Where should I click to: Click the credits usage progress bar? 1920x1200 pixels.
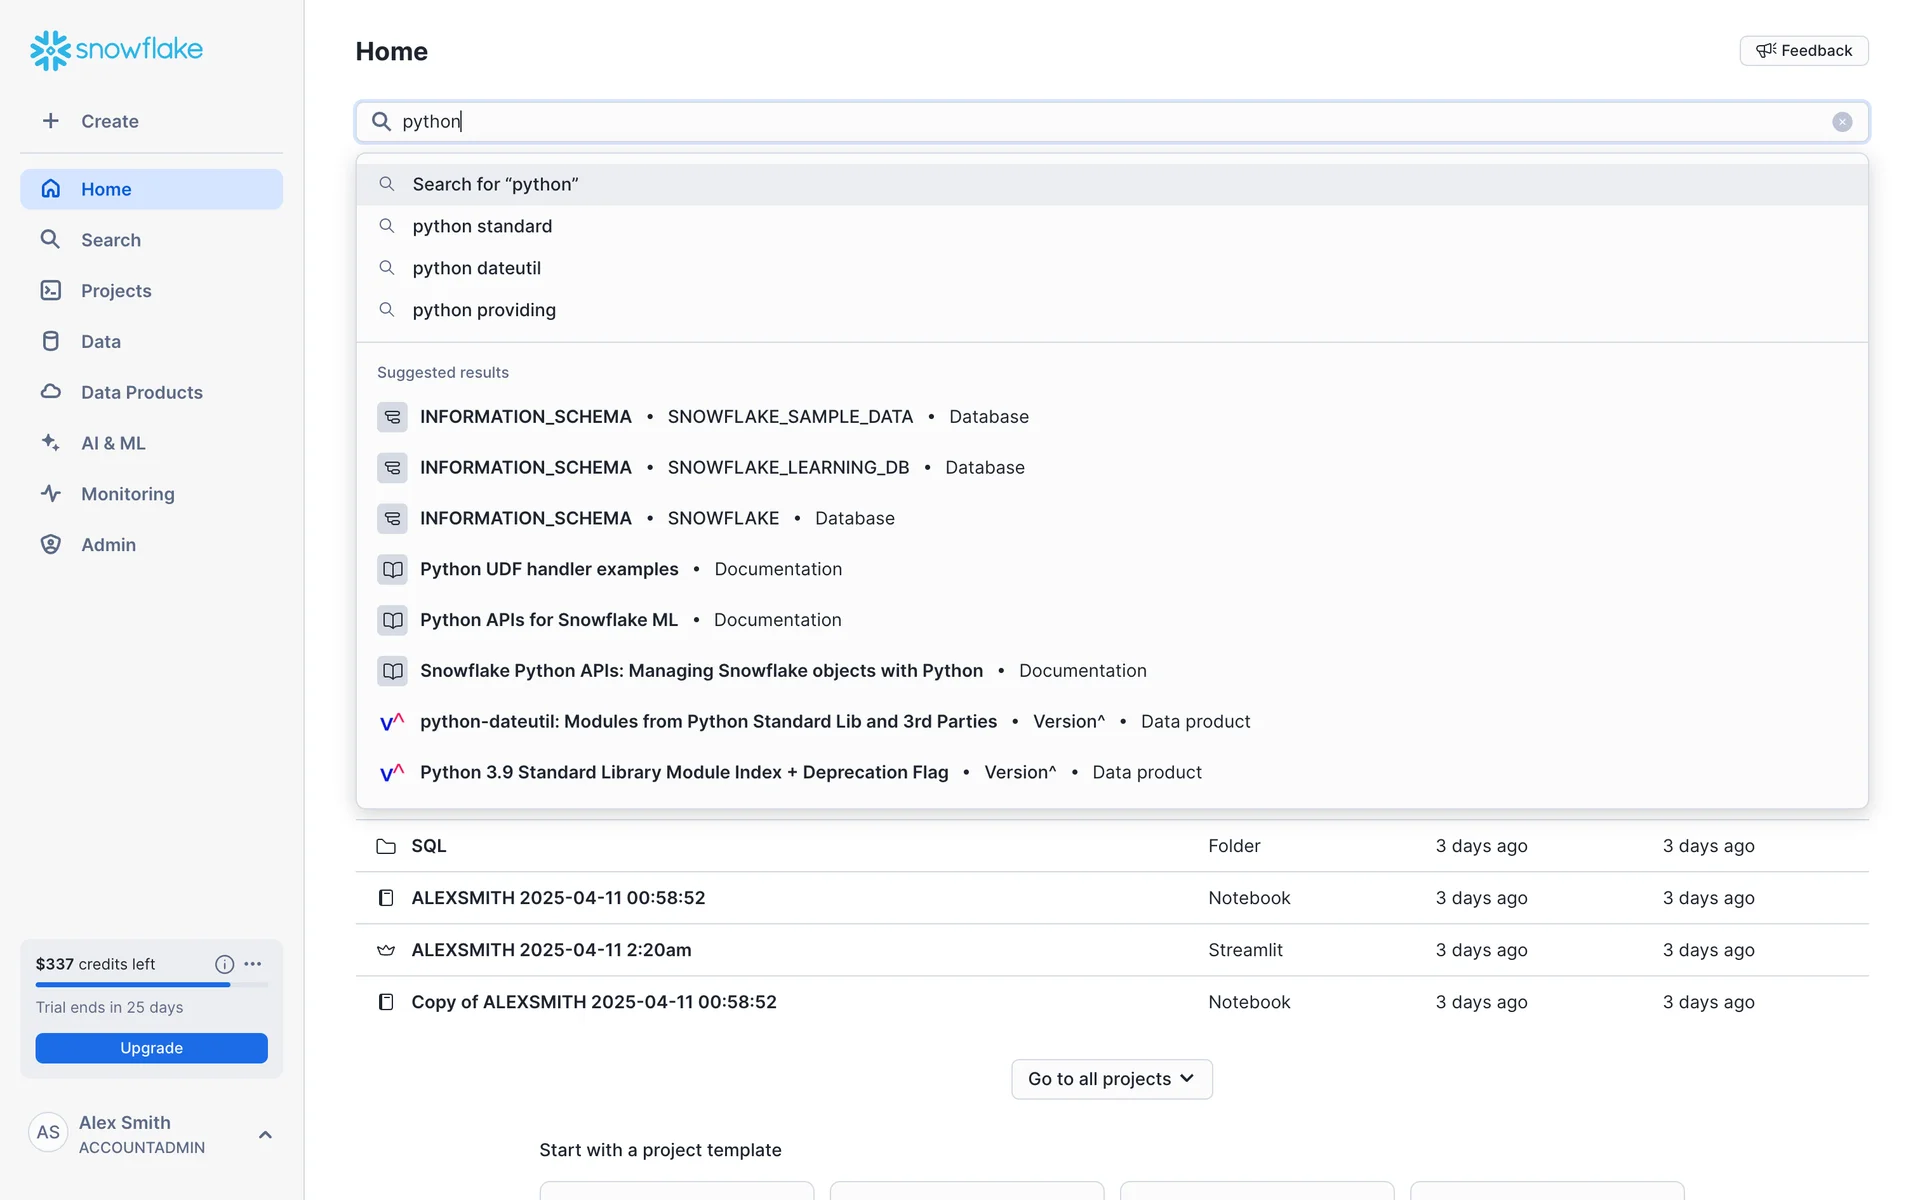(151, 985)
